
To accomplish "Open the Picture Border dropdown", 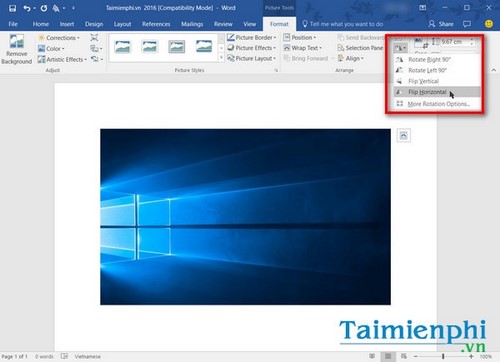I will [252, 37].
